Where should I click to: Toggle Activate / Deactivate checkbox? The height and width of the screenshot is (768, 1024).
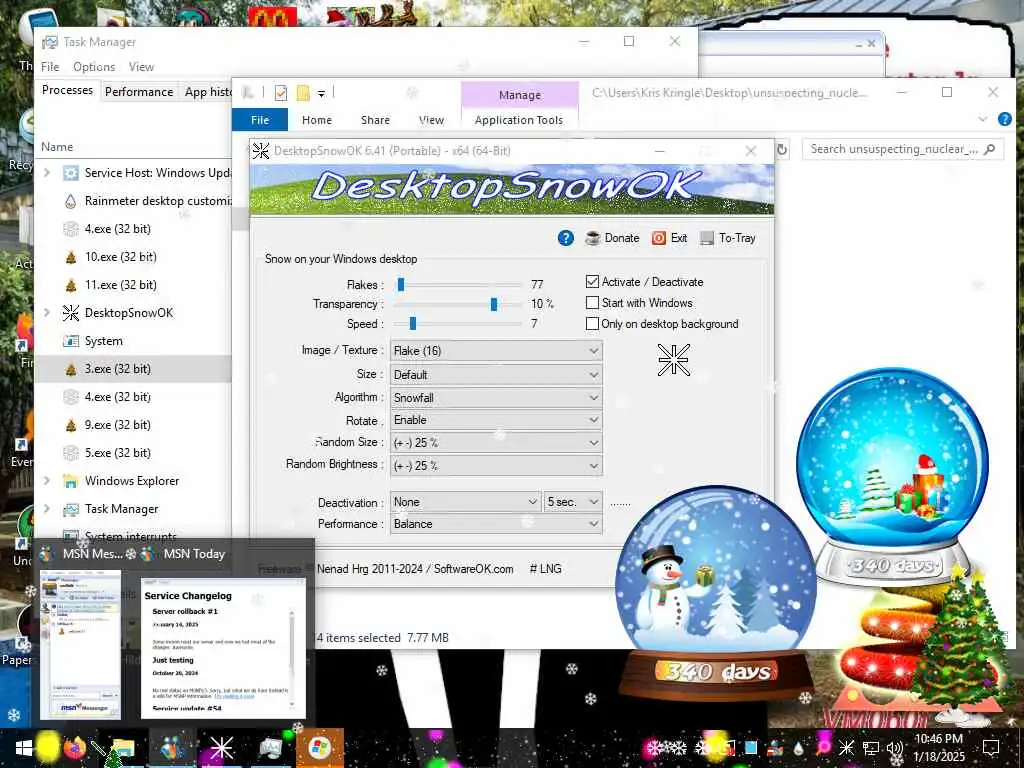pos(592,281)
